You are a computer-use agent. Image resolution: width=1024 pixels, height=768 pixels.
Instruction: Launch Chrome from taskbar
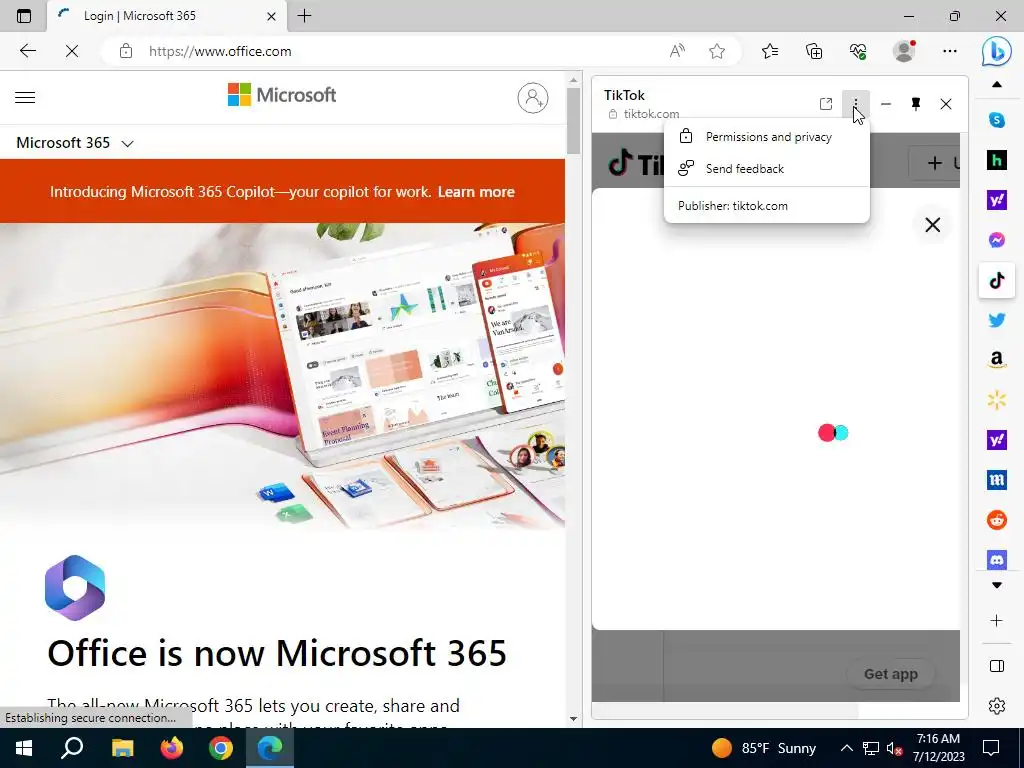[x=221, y=748]
